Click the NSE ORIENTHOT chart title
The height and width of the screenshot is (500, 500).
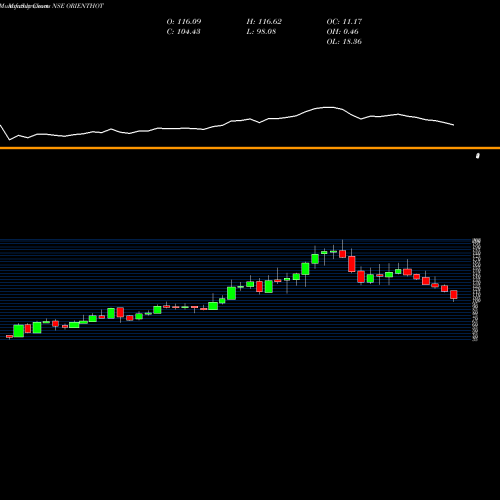tap(52, 6)
